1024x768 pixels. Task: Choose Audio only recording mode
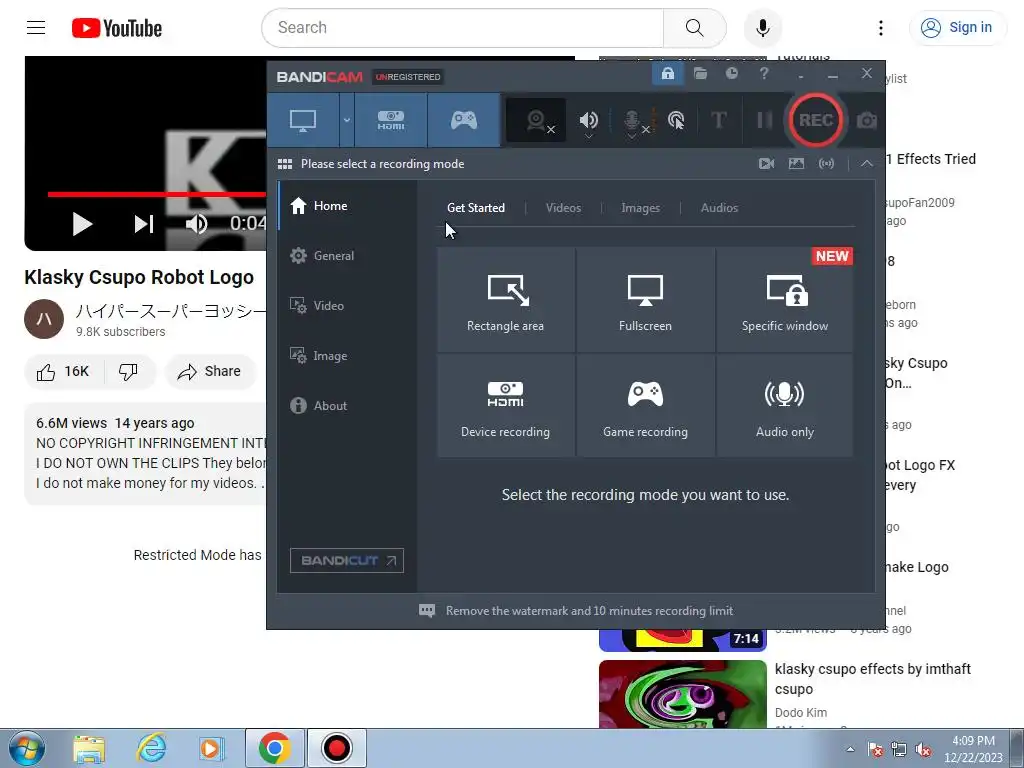(x=785, y=406)
